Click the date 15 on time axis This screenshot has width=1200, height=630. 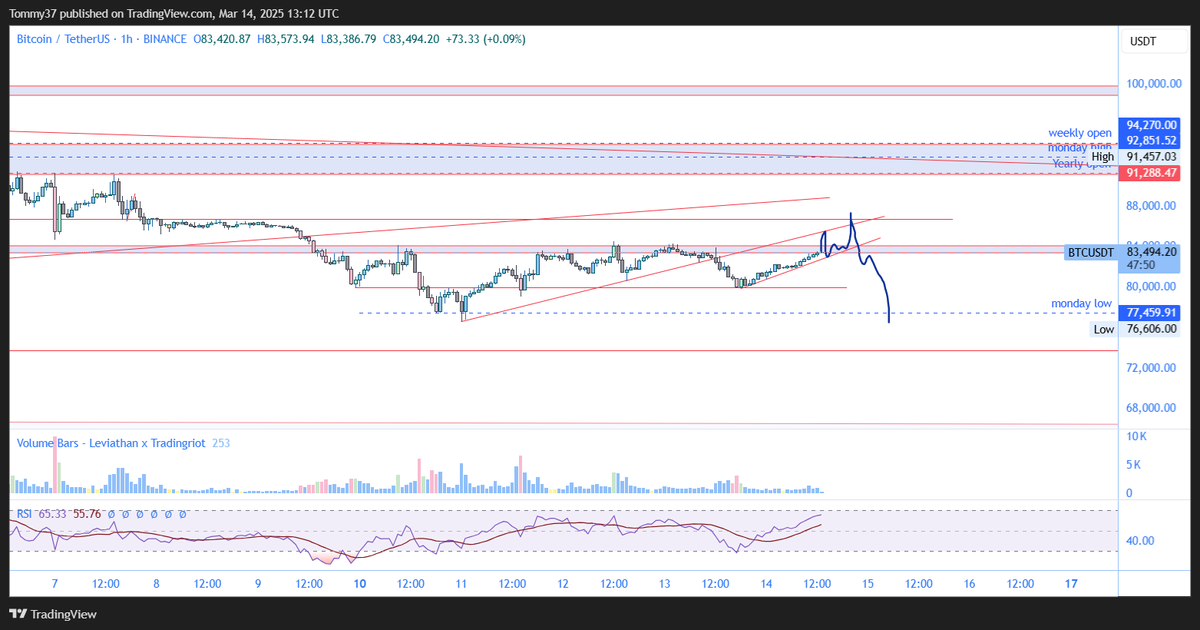867,584
